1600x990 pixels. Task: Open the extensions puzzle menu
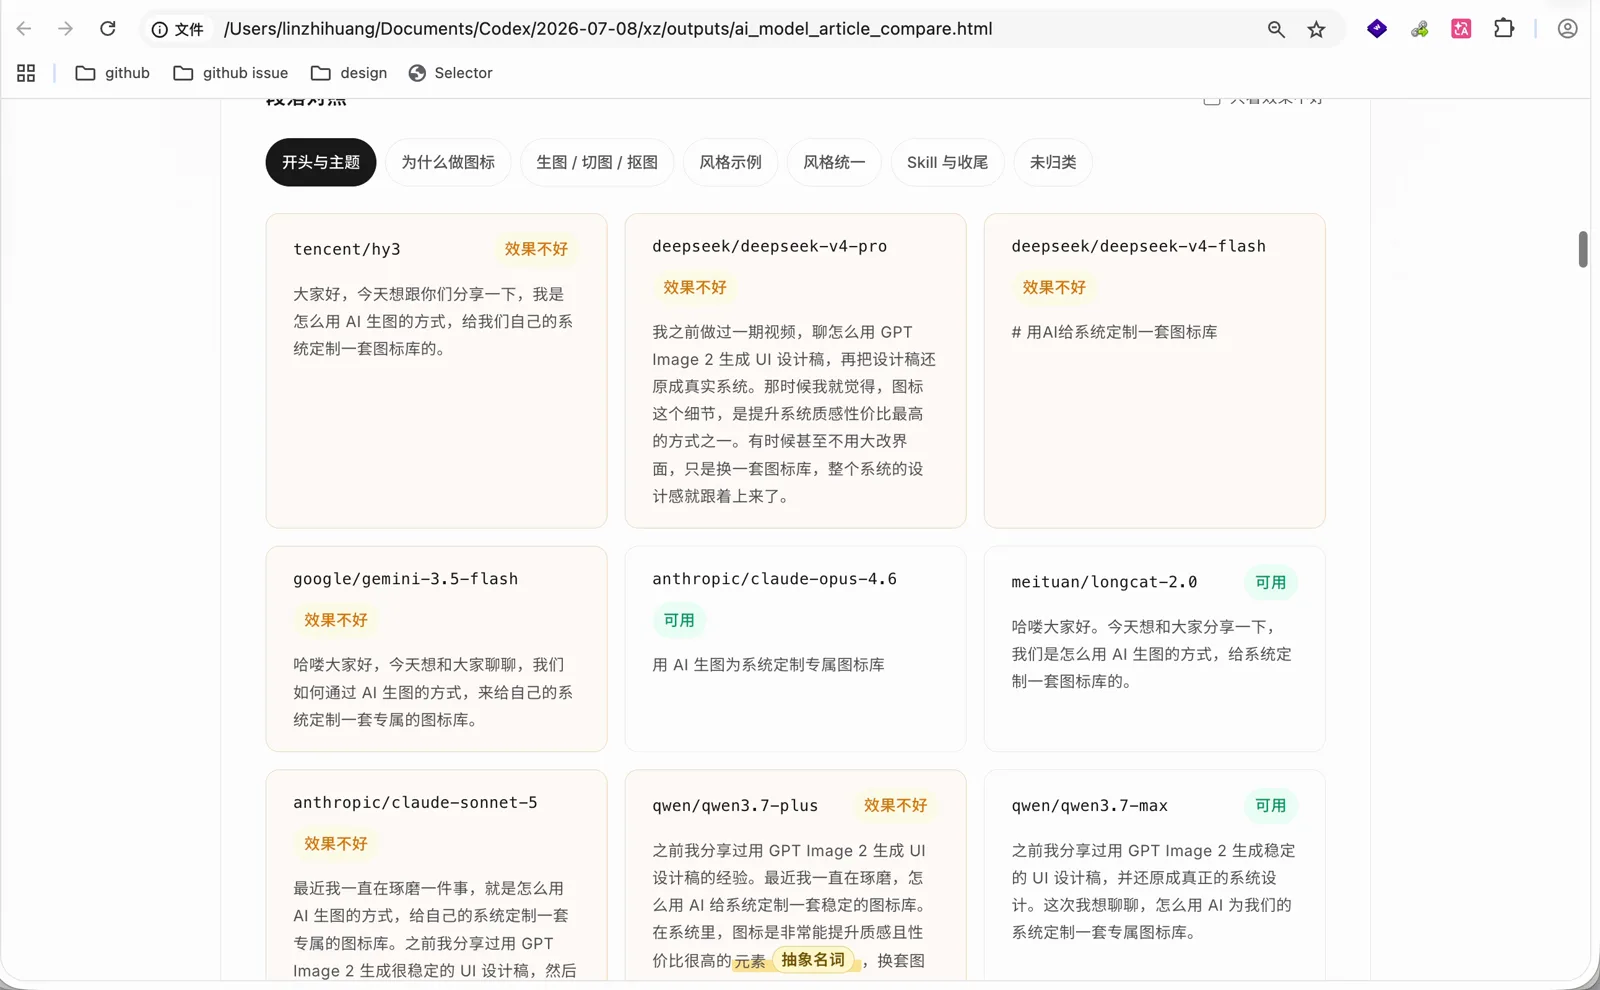point(1504,29)
